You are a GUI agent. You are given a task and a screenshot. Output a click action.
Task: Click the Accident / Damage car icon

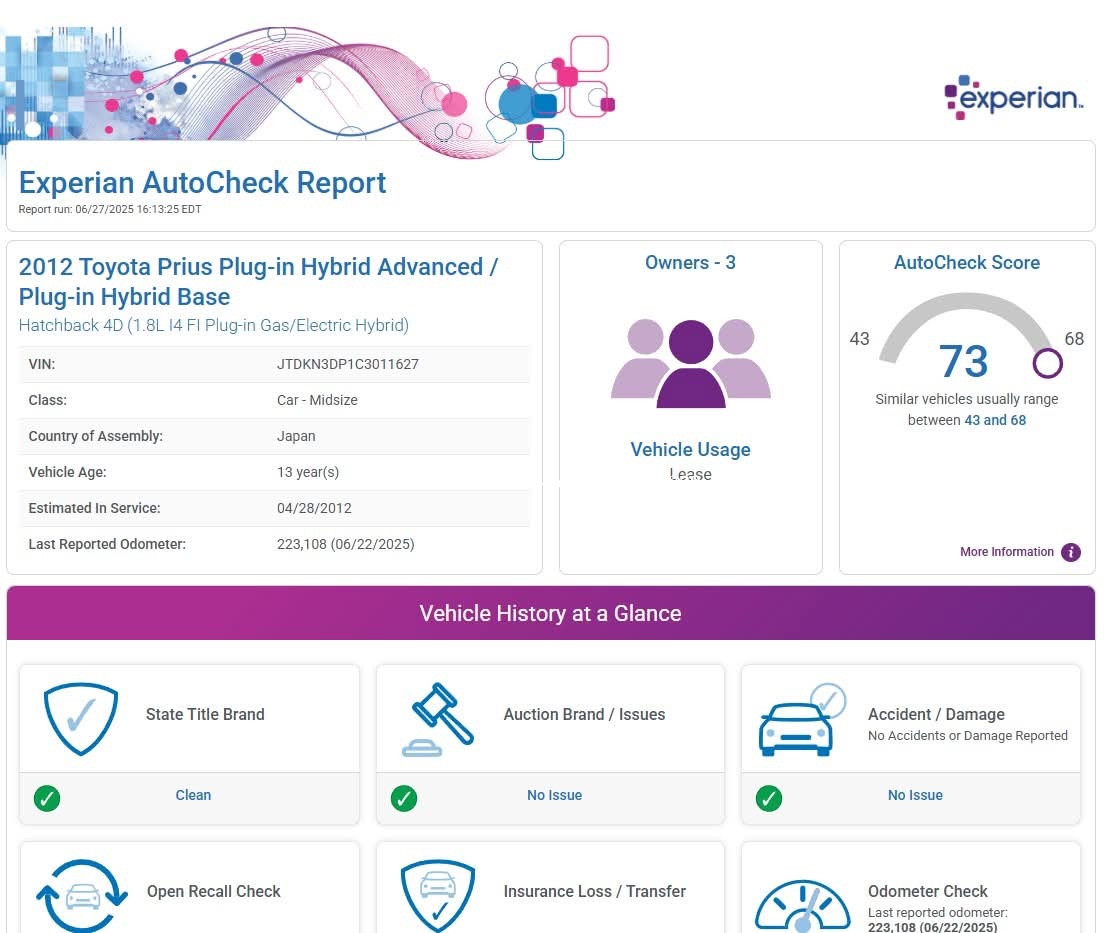[x=802, y=720]
